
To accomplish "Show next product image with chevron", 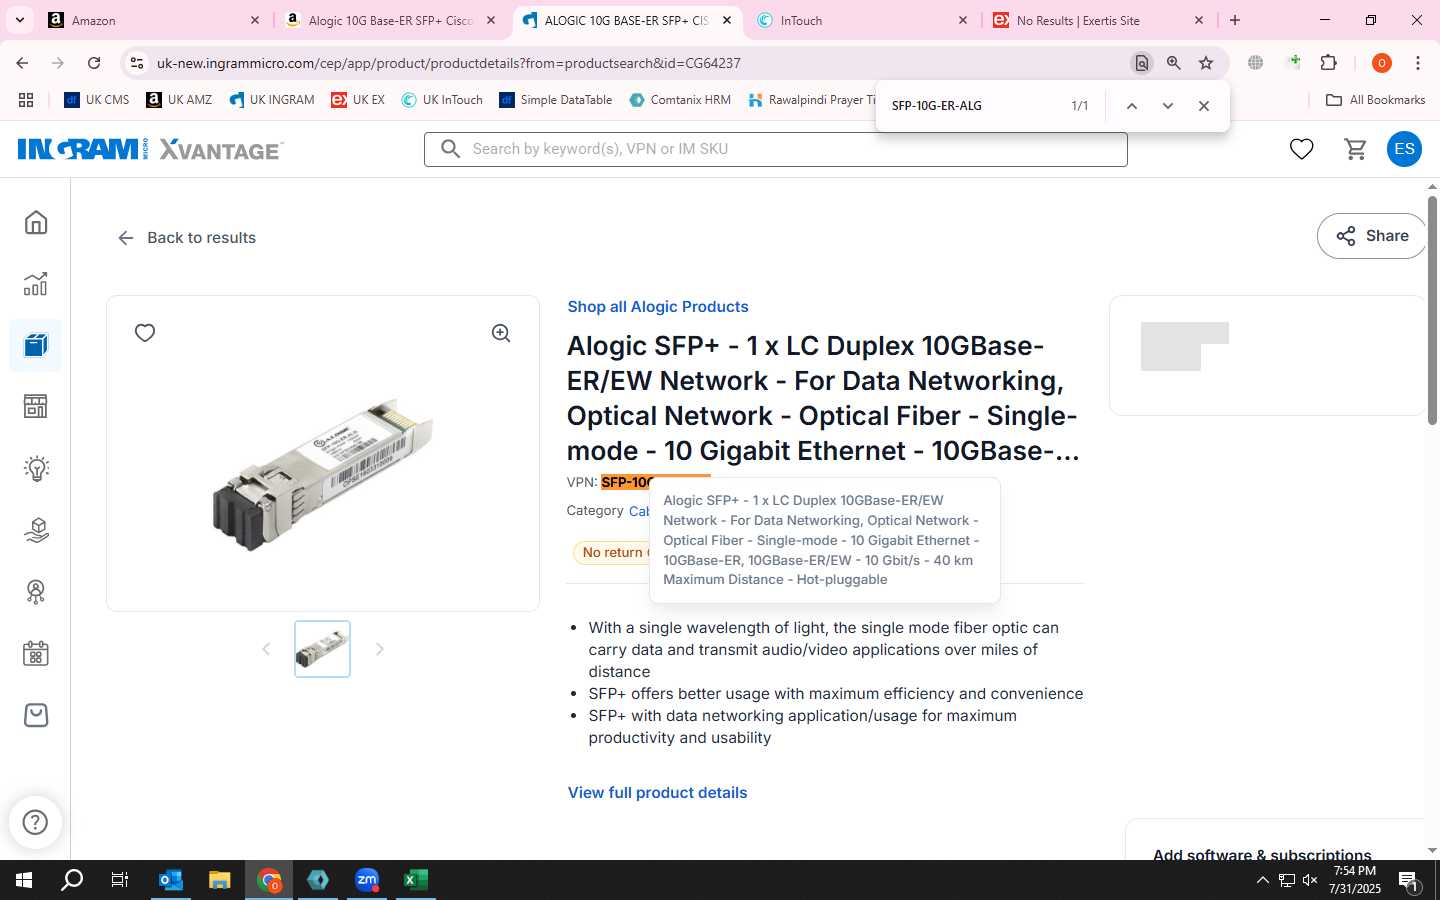I will click(x=379, y=649).
